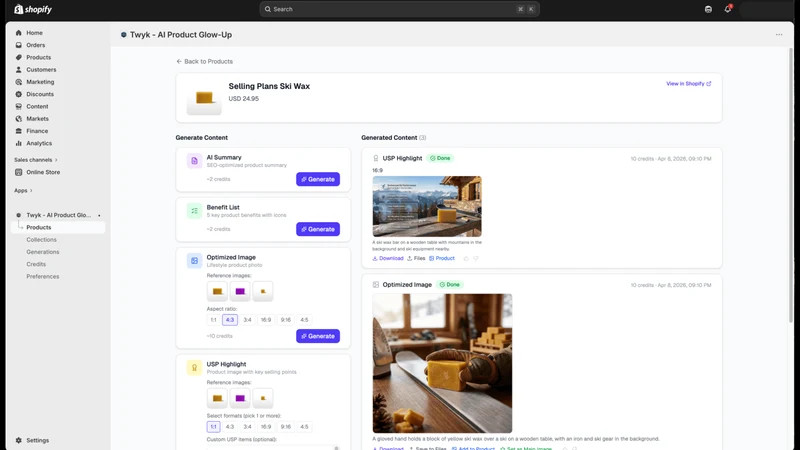Image resolution: width=800 pixels, height=450 pixels.
Task: Open the Marketing section icon
Action: (x=18, y=82)
